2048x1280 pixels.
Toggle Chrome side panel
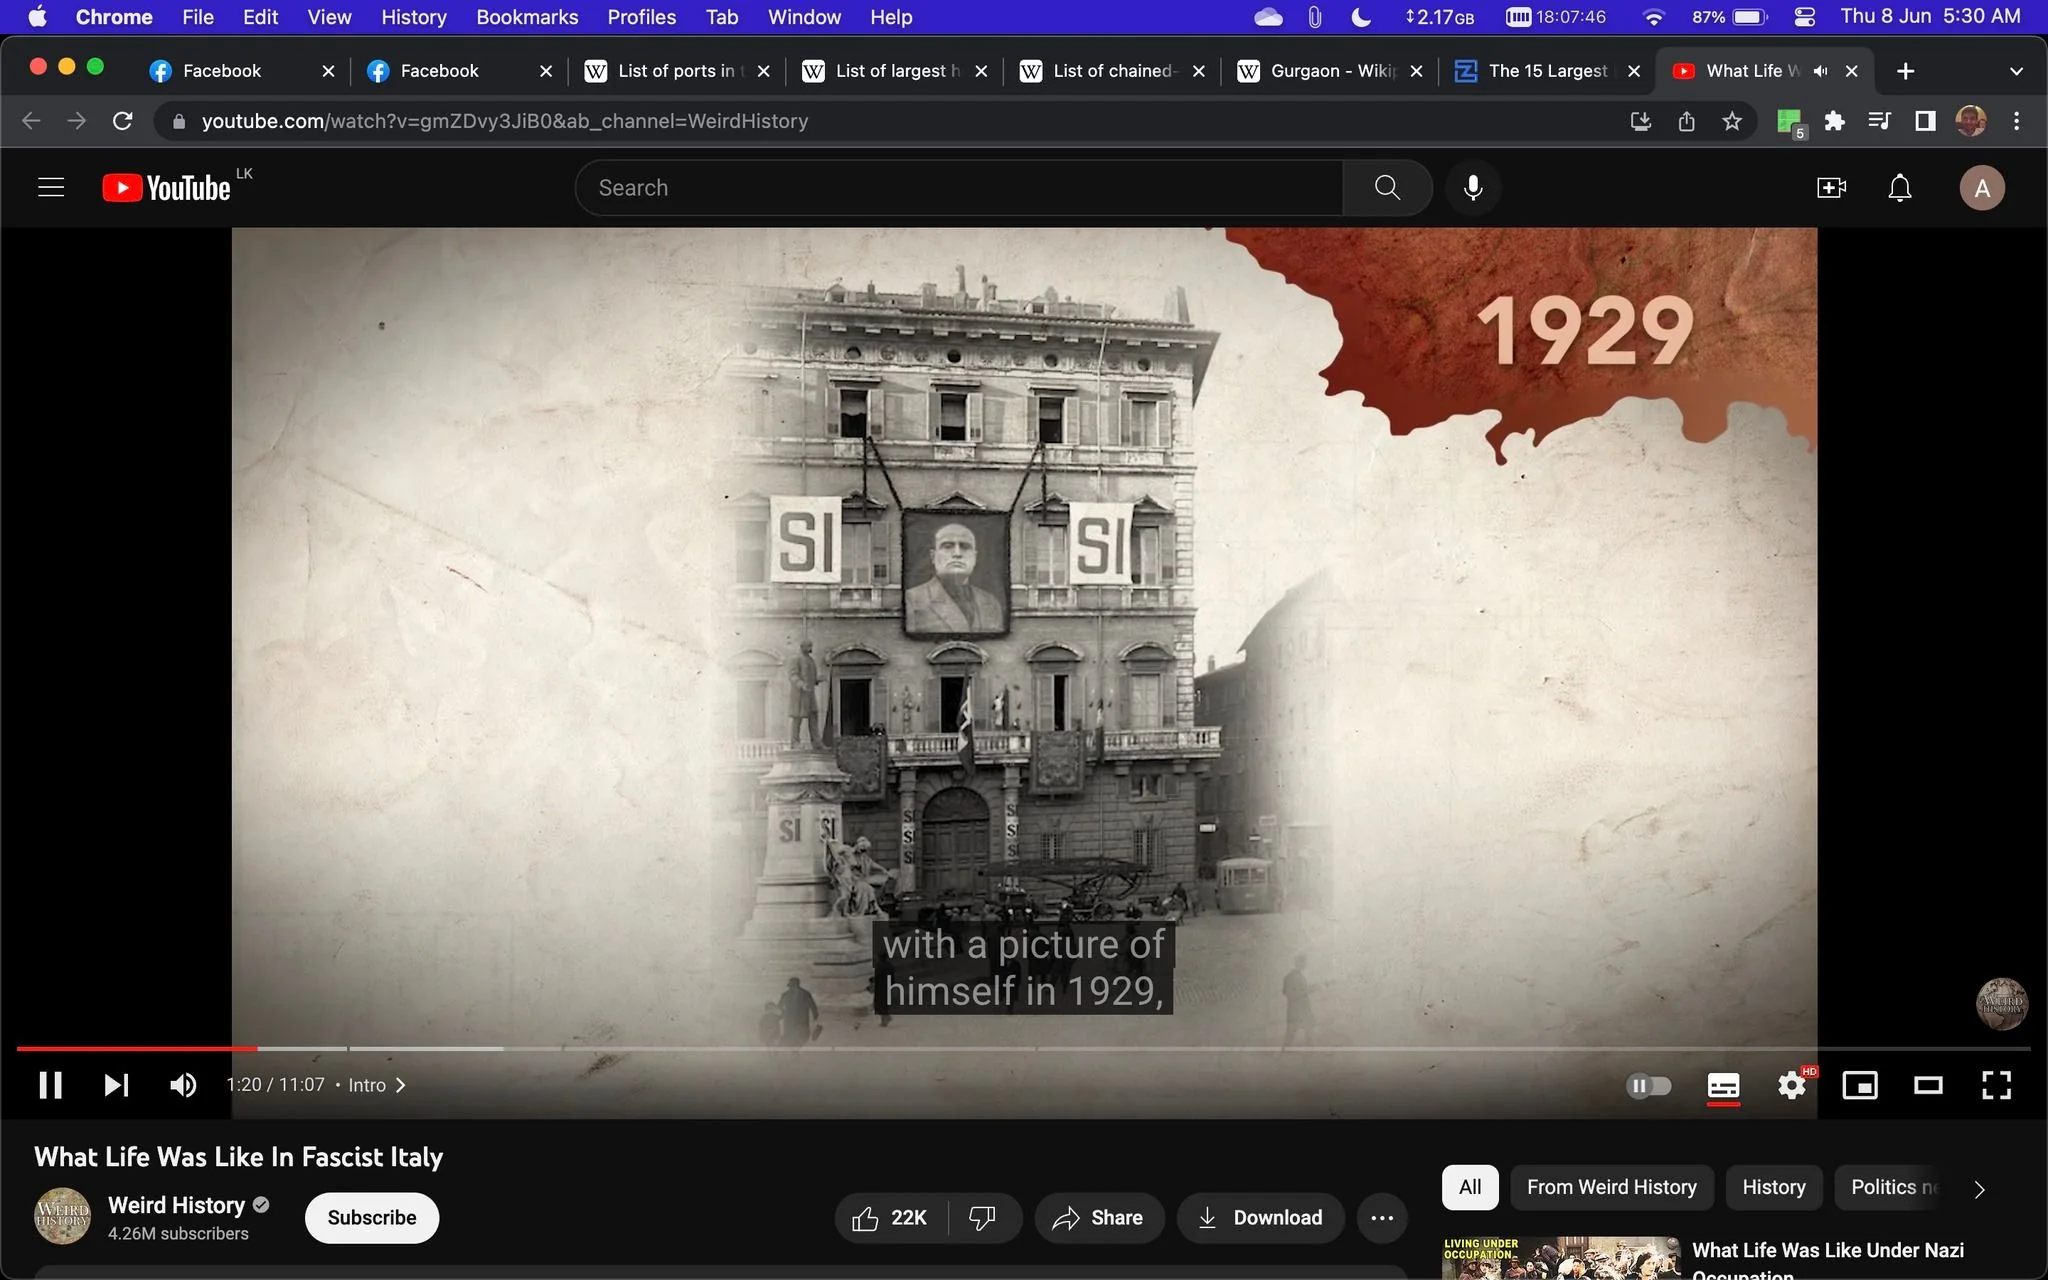coord(1925,121)
